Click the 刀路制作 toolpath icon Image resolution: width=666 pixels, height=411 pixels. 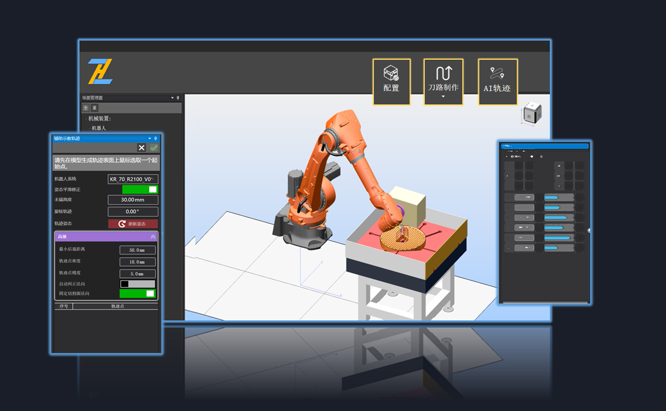tap(443, 74)
